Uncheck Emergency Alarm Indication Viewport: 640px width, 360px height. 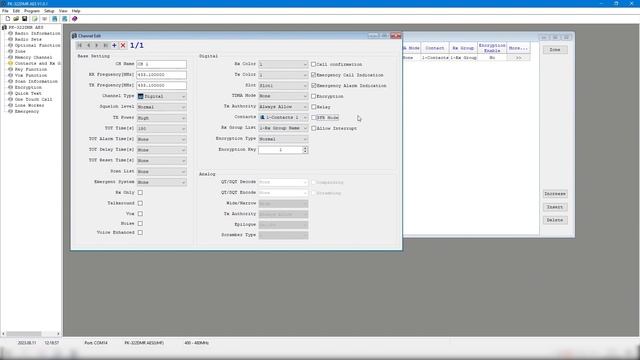pos(313,86)
